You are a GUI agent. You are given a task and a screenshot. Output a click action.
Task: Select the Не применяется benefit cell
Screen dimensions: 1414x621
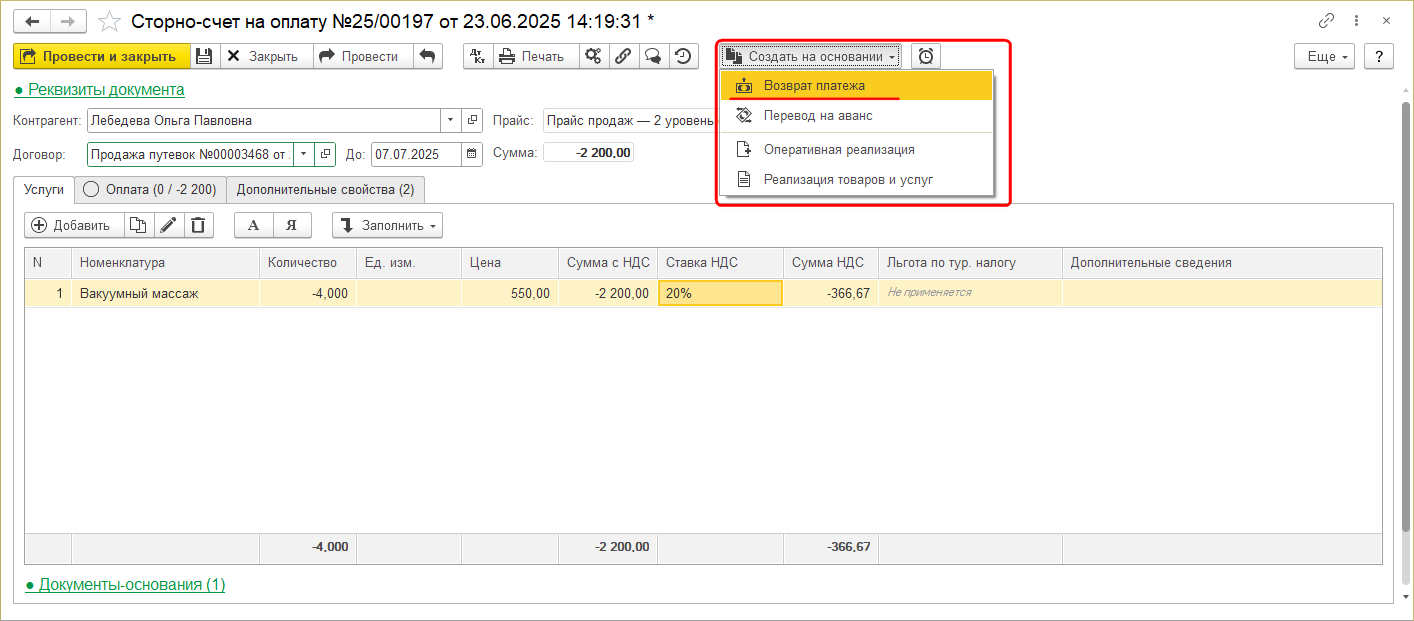[x=970, y=293]
